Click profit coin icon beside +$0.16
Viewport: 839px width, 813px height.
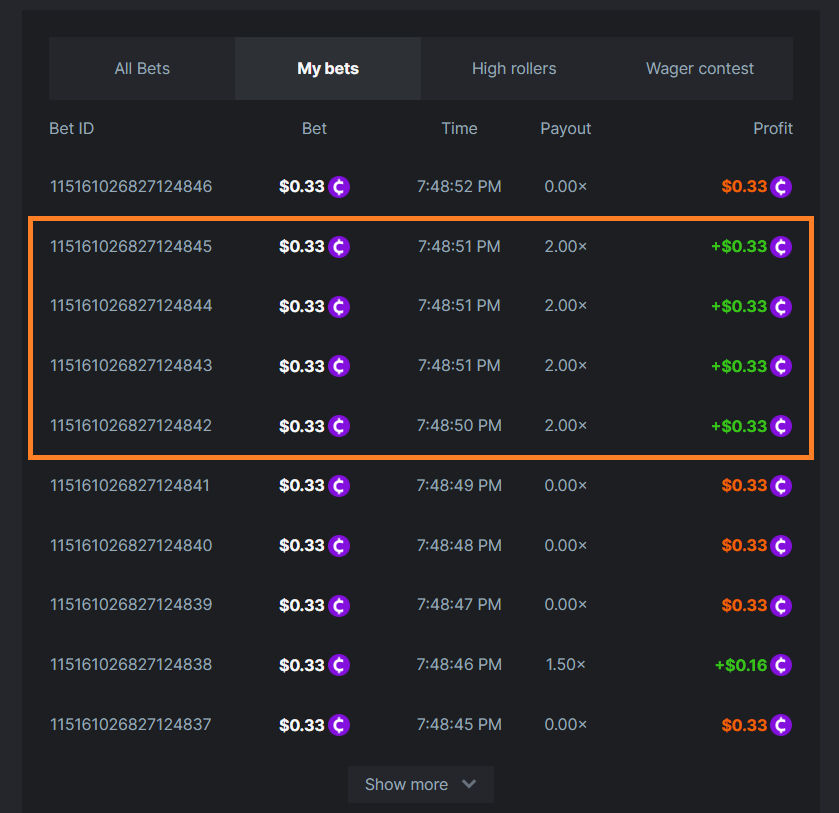[781, 665]
